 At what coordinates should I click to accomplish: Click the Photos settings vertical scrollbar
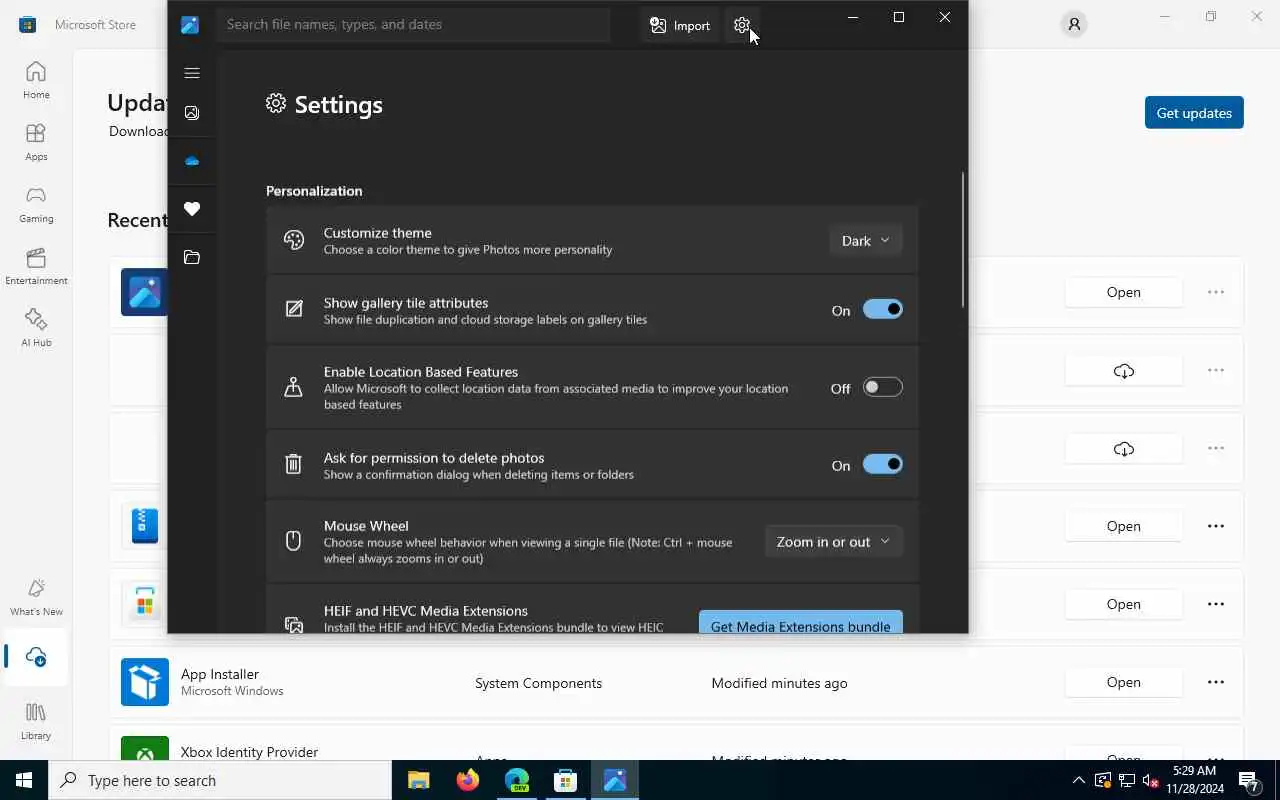coord(963,240)
